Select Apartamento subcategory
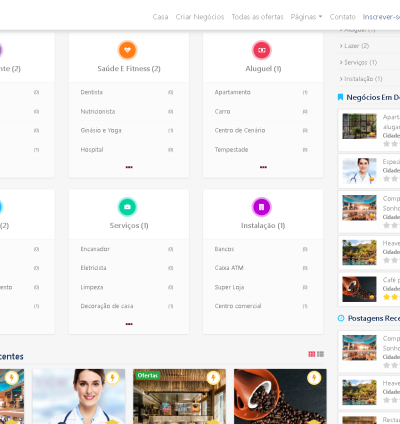 coord(233,92)
